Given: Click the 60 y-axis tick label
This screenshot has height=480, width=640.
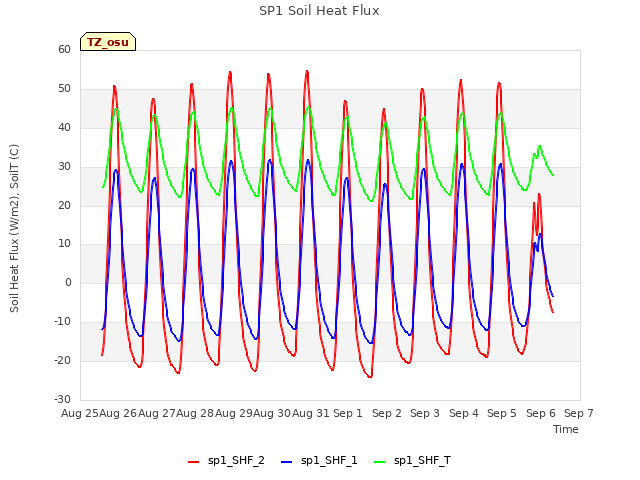Looking at the screenshot, I should pos(64,49).
